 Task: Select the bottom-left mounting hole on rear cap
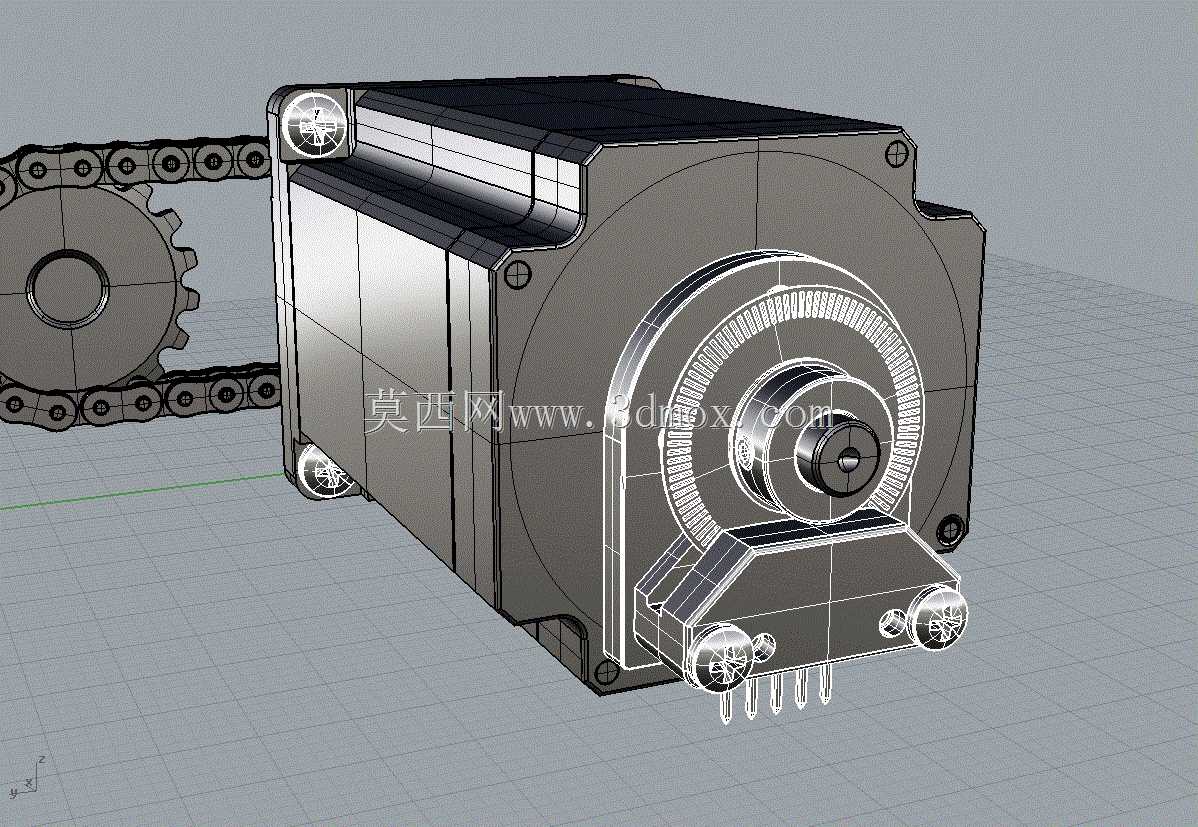click(x=607, y=672)
